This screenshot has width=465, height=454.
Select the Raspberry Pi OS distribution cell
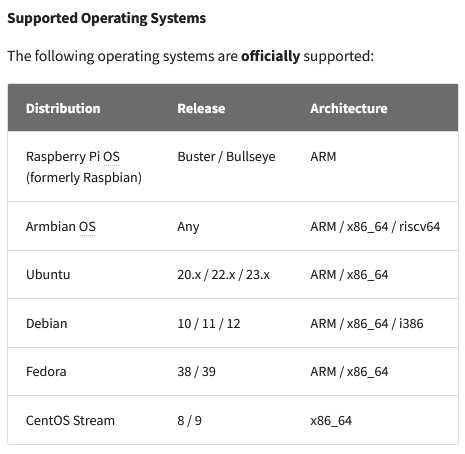[84, 167]
